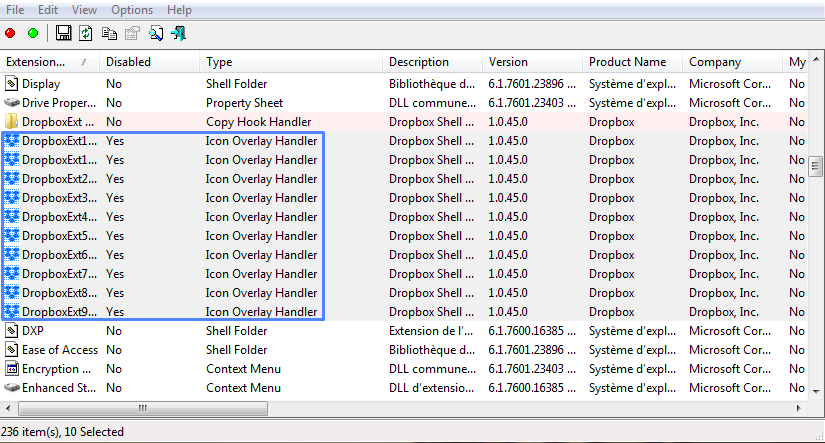Viewport: 825px width, 443px height.
Task: Open Properties via the toolbar icon
Action: (x=132, y=33)
